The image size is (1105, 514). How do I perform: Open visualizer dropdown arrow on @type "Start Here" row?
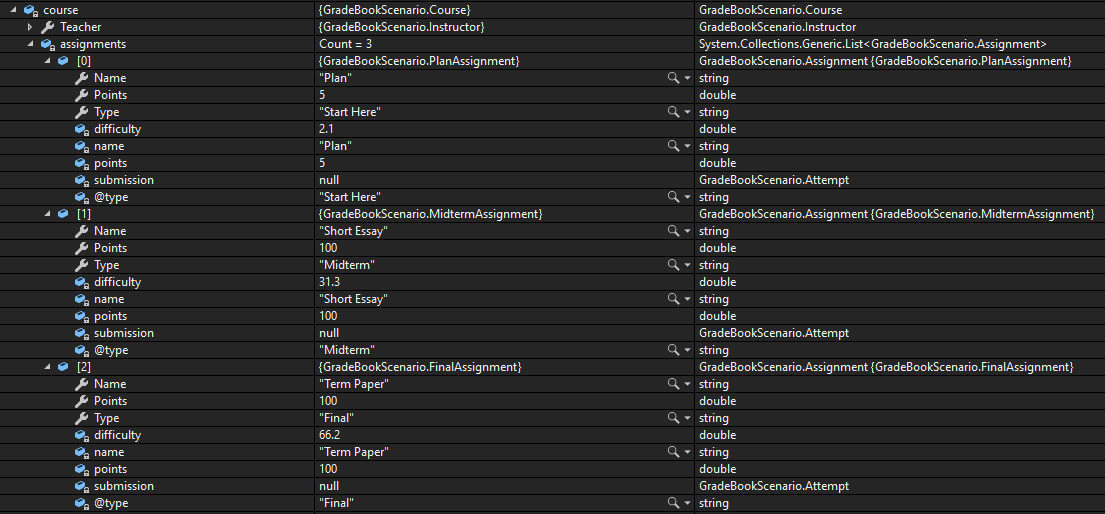(687, 197)
